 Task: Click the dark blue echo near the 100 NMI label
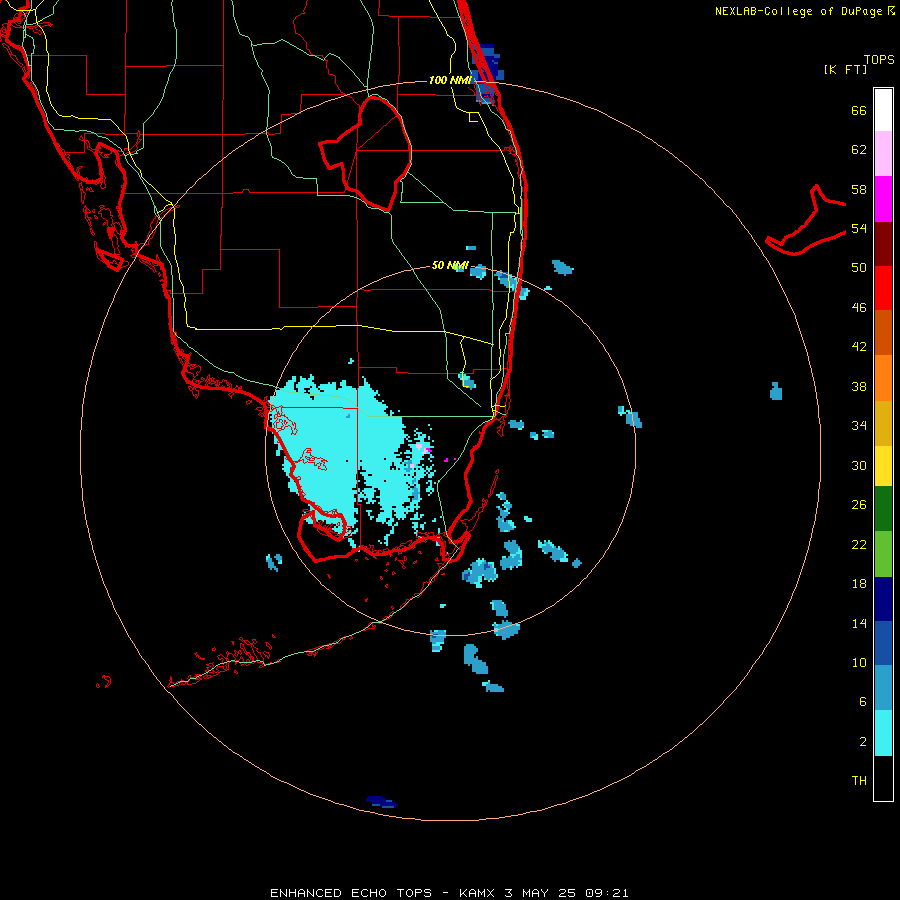486,72
